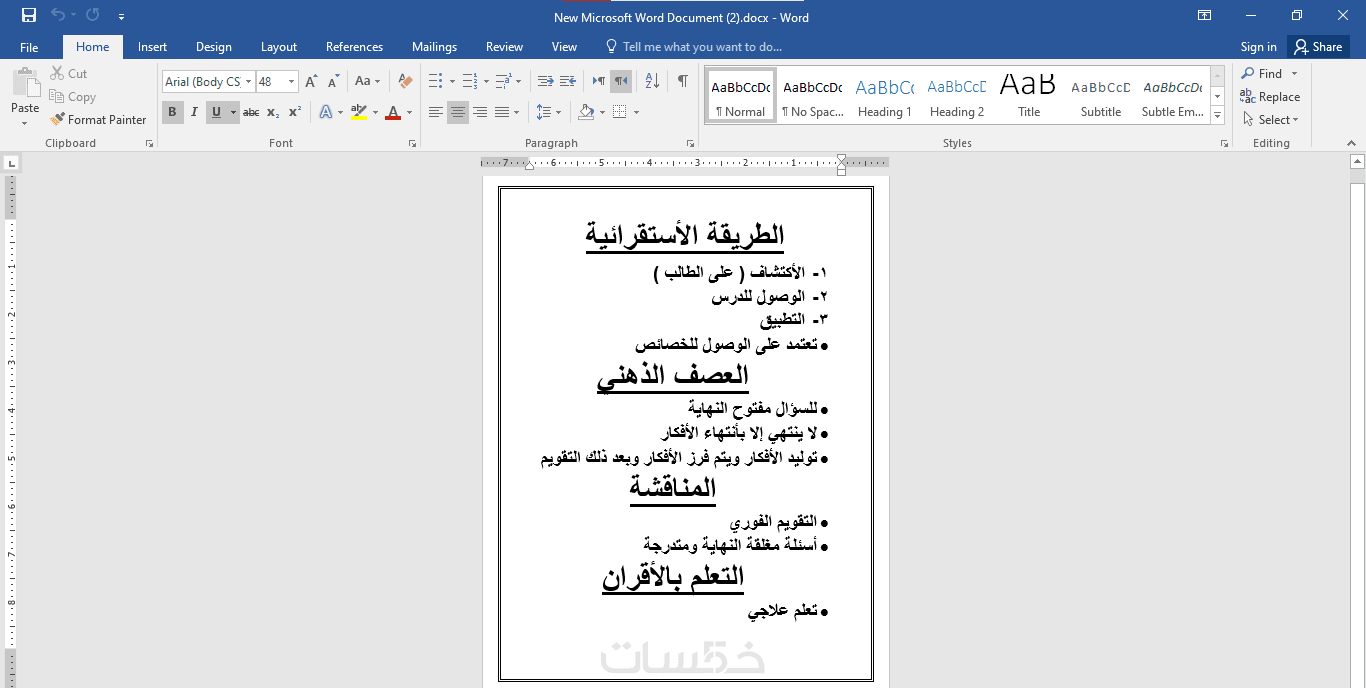Click the Format Painter brush

[x=98, y=119]
